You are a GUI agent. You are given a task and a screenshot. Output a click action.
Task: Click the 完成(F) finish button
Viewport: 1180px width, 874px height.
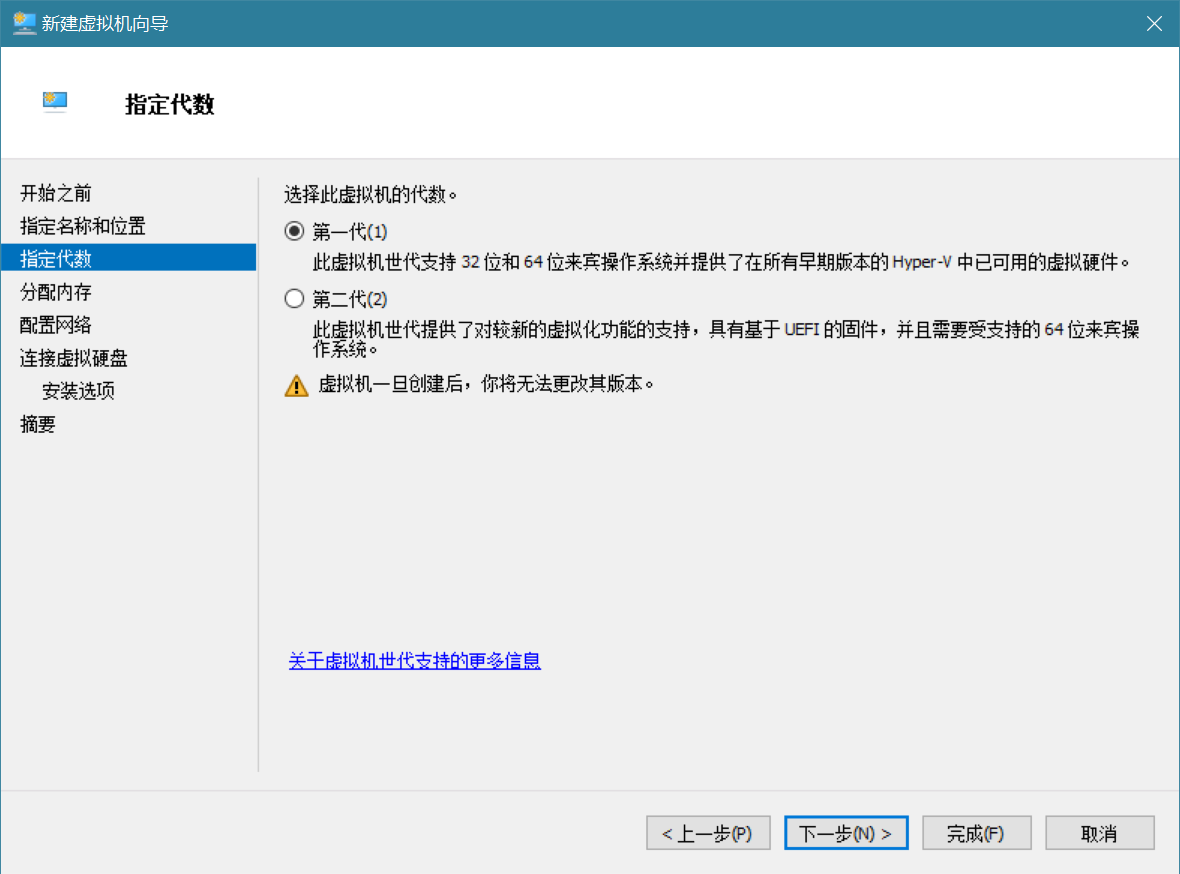[975, 833]
